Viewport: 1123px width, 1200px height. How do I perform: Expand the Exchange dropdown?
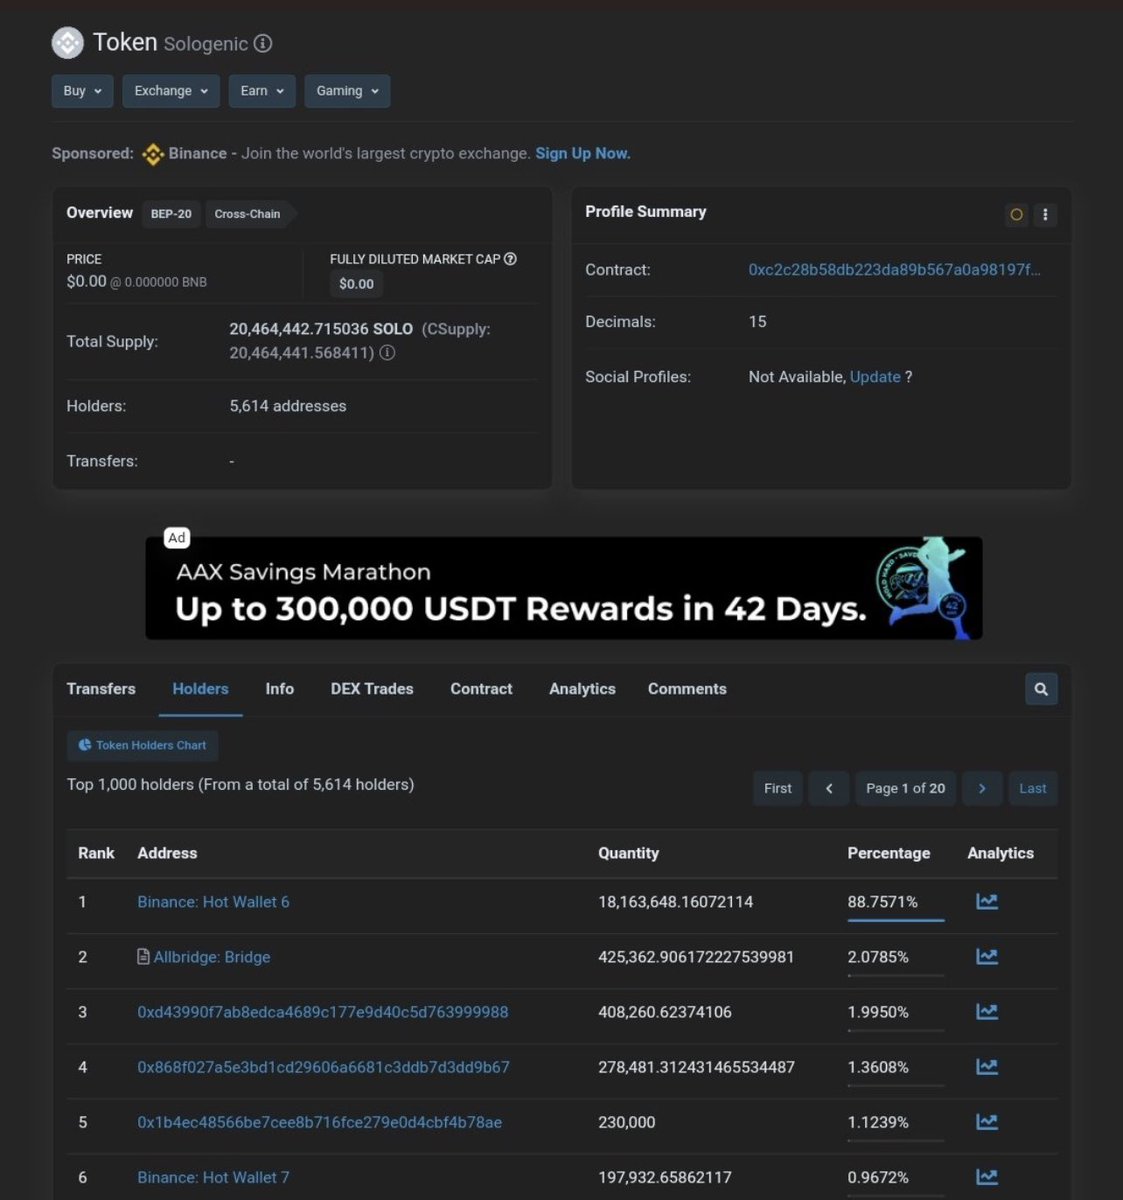[x=171, y=91]
